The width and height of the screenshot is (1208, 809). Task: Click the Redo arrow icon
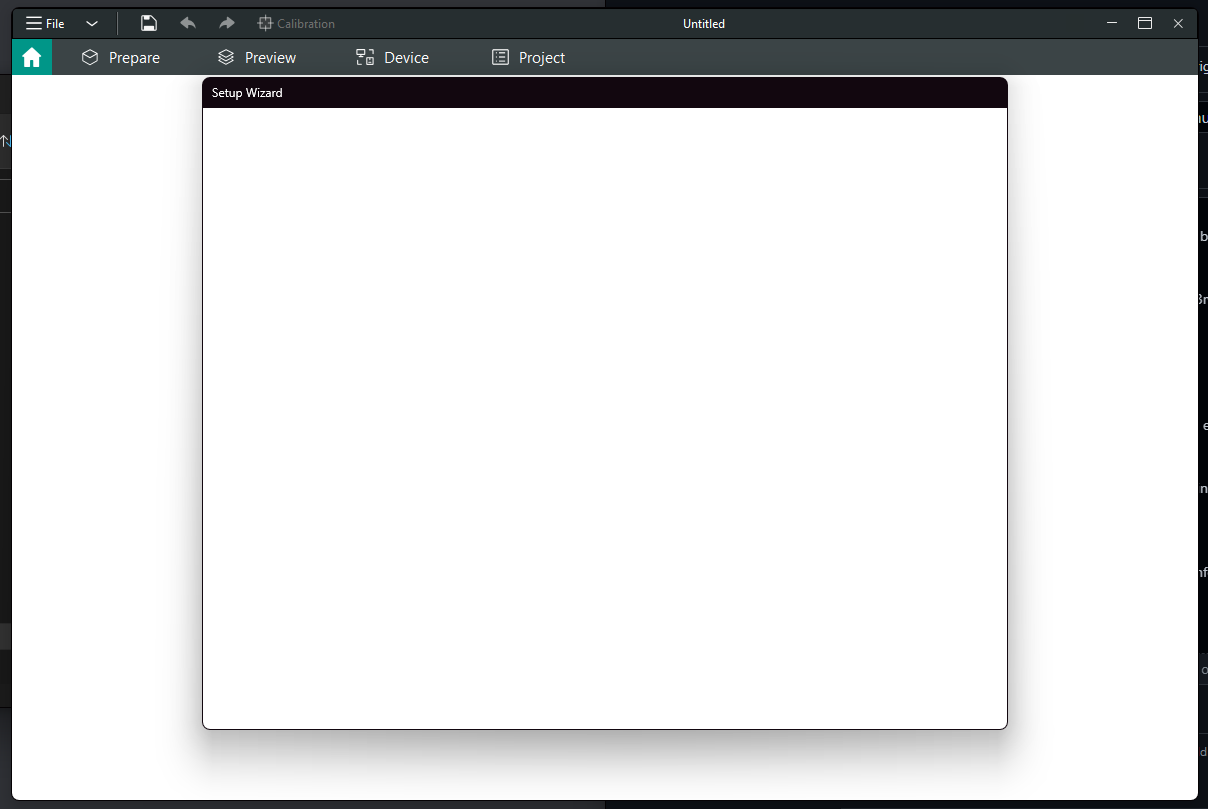coord(225,23)
